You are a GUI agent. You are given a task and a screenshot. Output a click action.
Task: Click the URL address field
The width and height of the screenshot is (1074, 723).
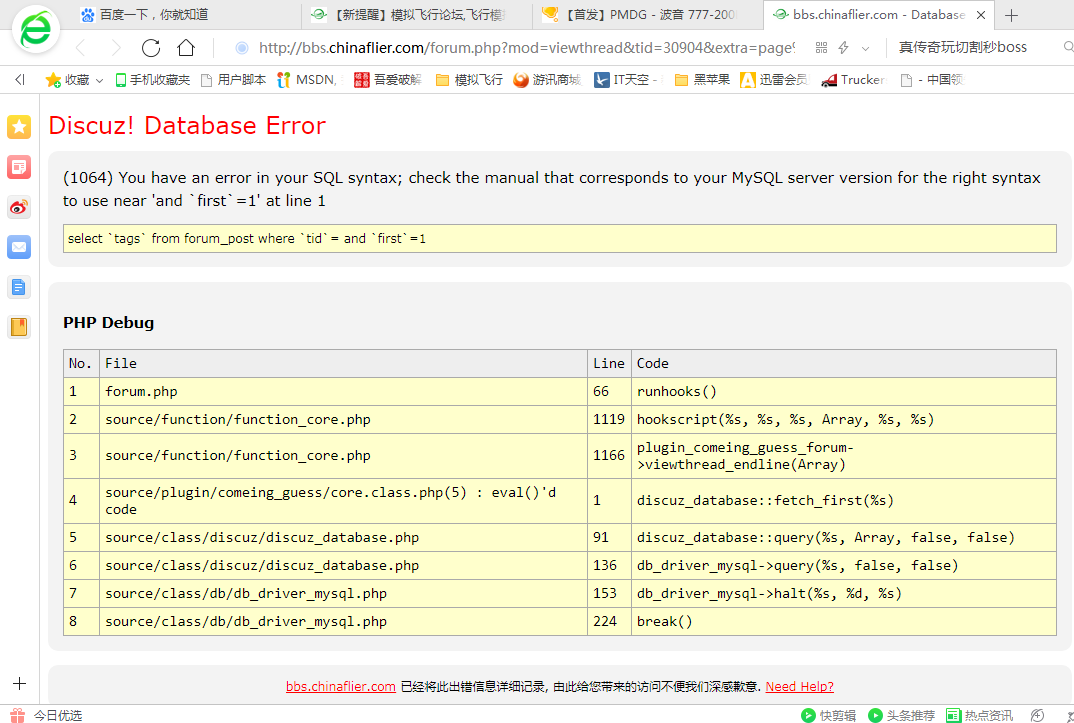point(526,47)
